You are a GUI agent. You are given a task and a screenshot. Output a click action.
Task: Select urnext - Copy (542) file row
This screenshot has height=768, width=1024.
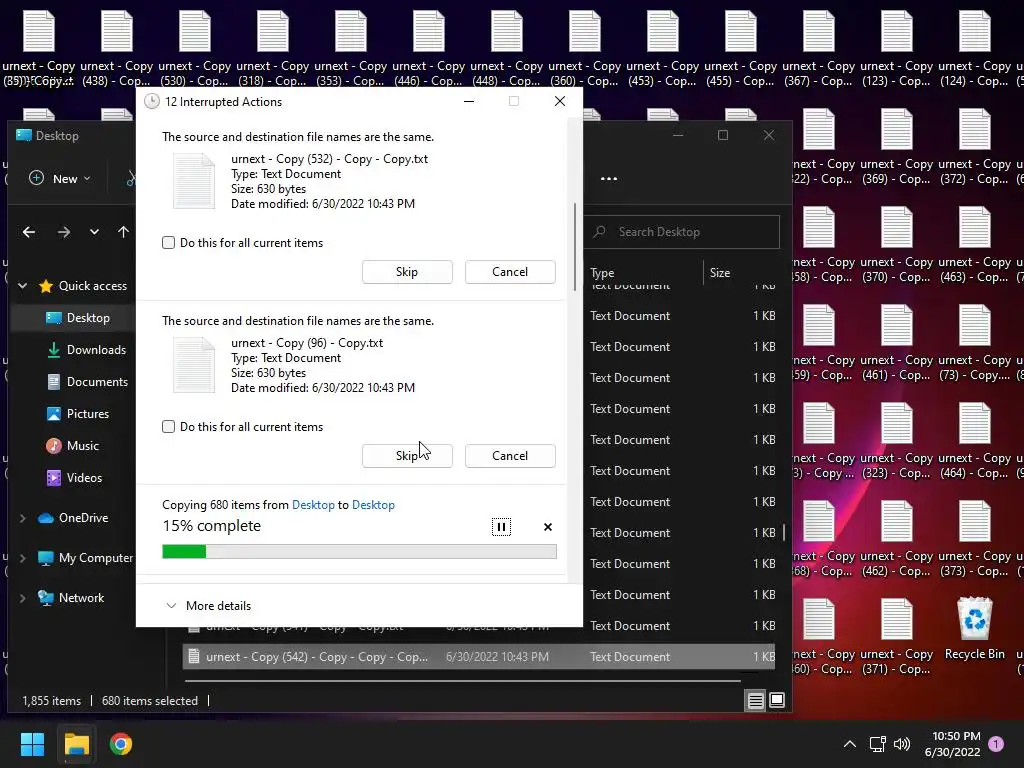(x=479, y=656)
